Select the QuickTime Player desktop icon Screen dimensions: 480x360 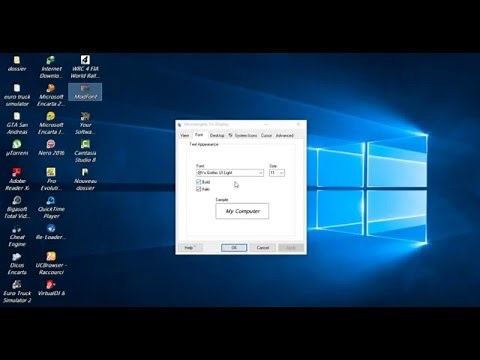51,207
